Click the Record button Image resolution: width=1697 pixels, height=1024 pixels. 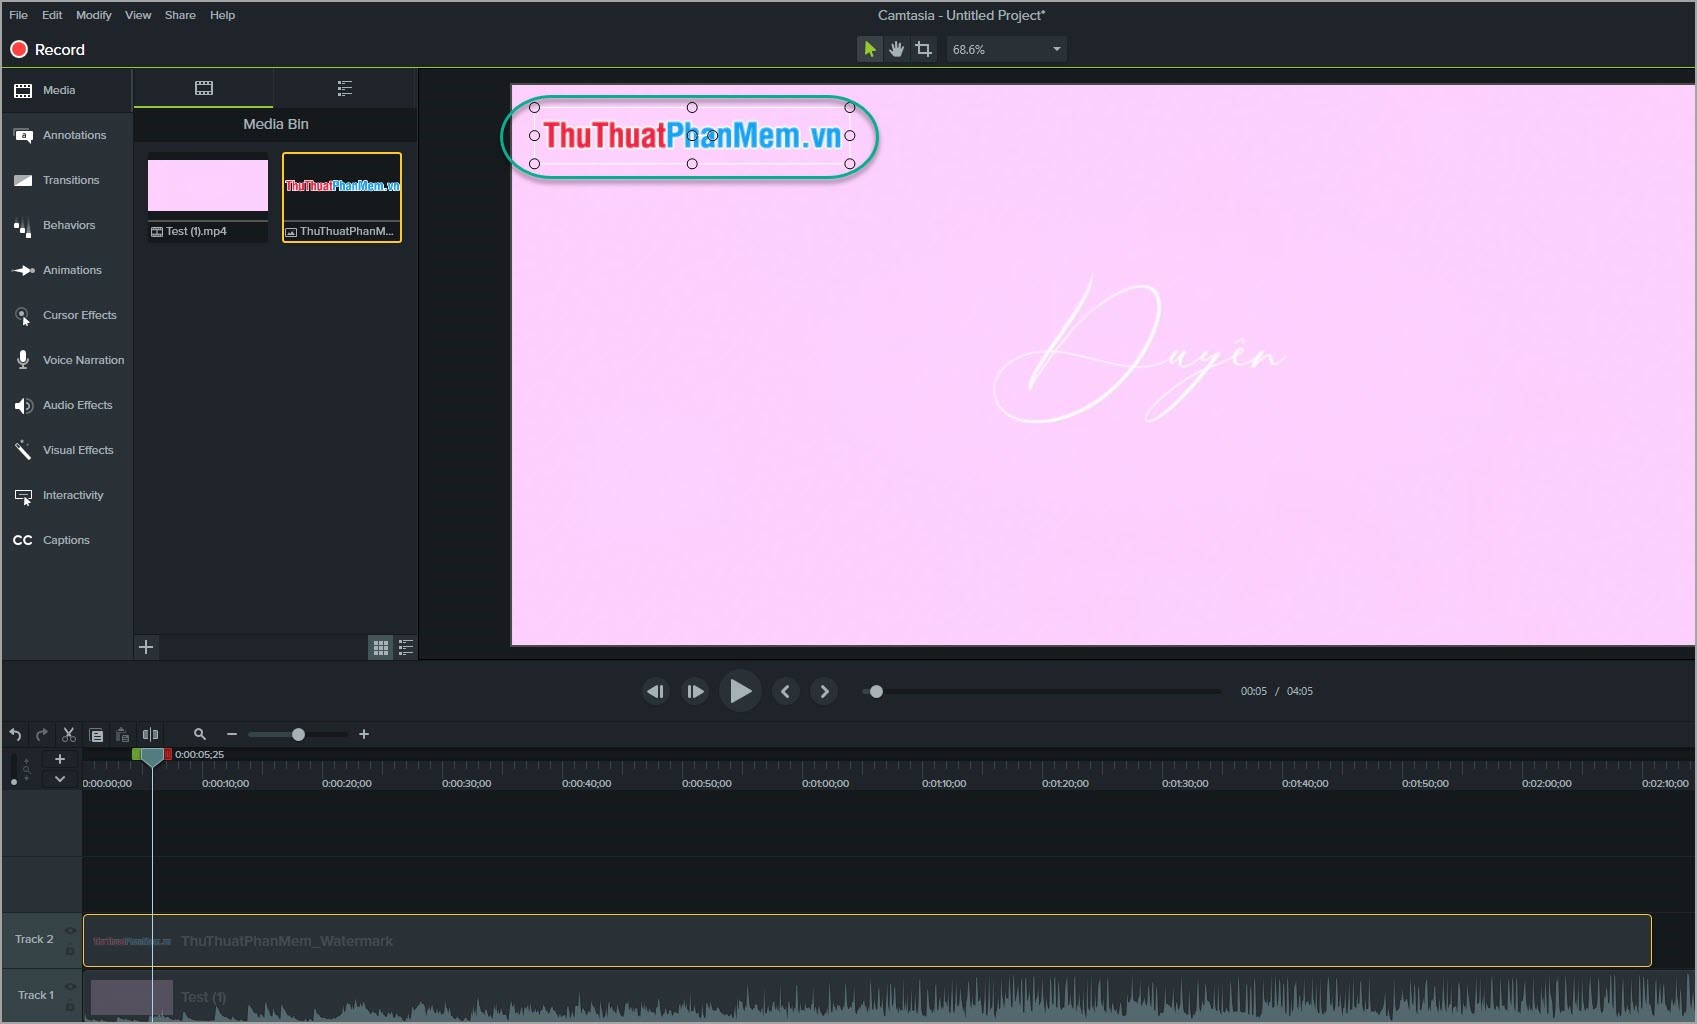[x=47, y=49]
